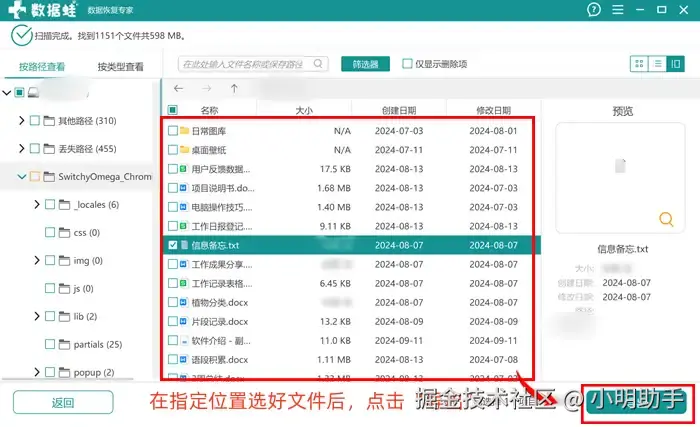
Task: Click the magnifier icon in preview pane
Action: [666, 219]
